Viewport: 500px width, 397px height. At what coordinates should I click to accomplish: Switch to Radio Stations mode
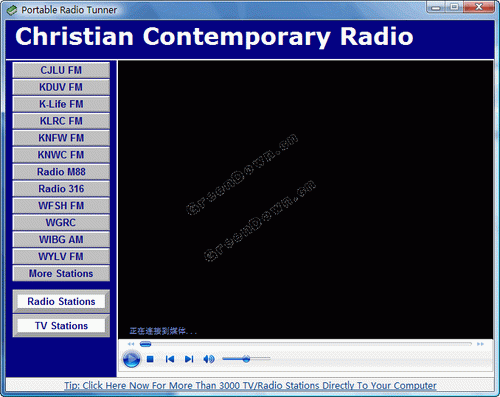tap(61, 302)
